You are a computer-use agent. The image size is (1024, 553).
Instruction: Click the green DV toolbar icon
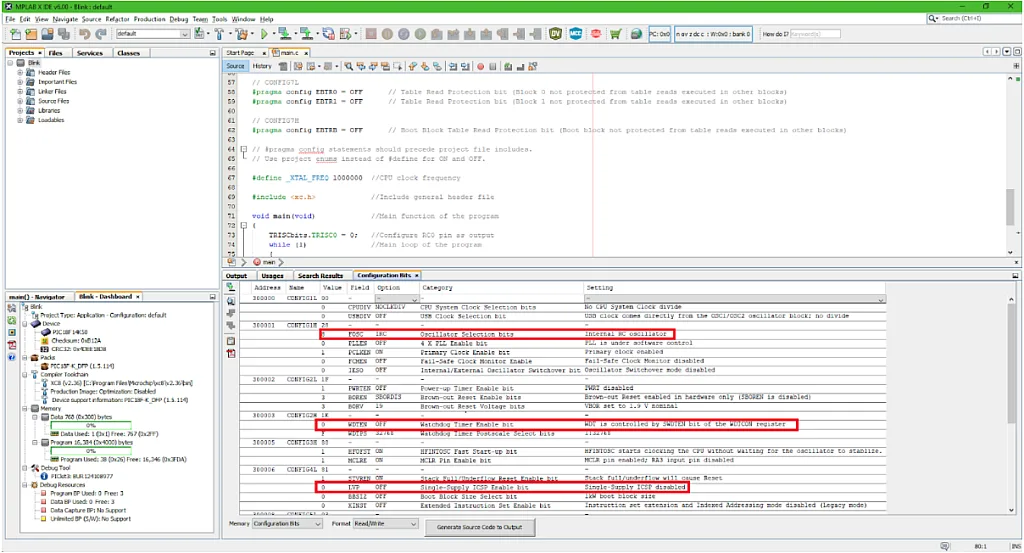(555, 34)
